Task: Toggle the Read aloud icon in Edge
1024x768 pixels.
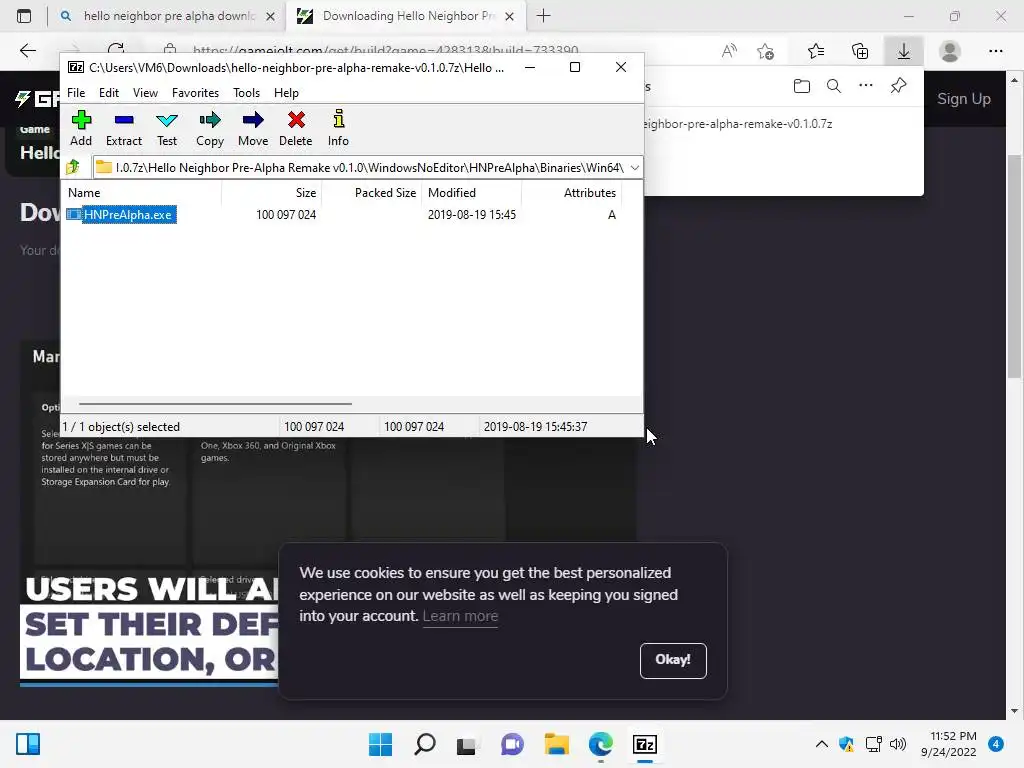Action: click(x=729, y=51)
